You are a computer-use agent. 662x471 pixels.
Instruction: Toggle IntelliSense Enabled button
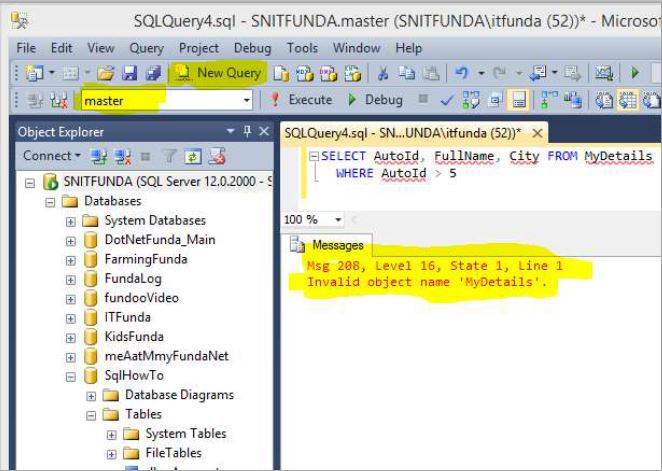tap(518, 100)
